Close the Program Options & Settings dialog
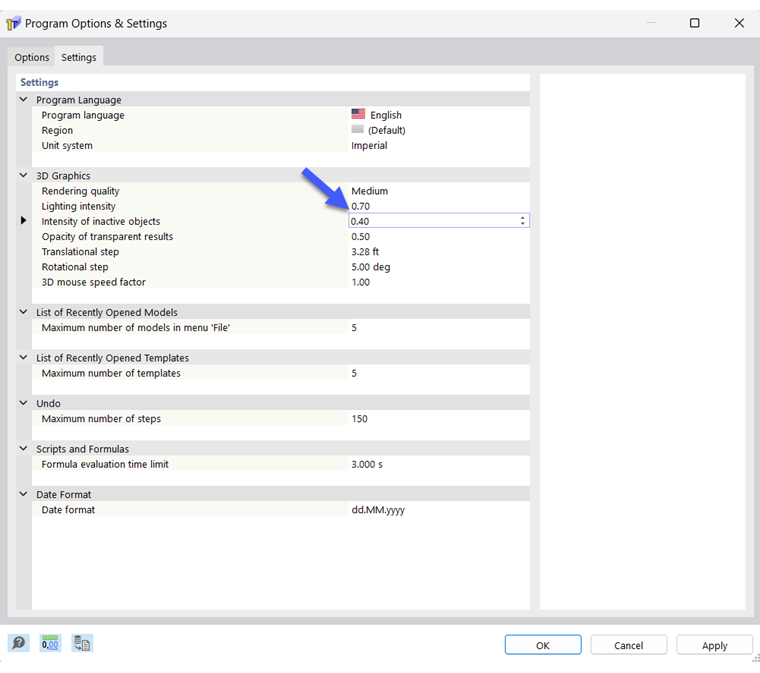This screenshot has width=760, height=673. pyautogui.click(x=739, y=23)
